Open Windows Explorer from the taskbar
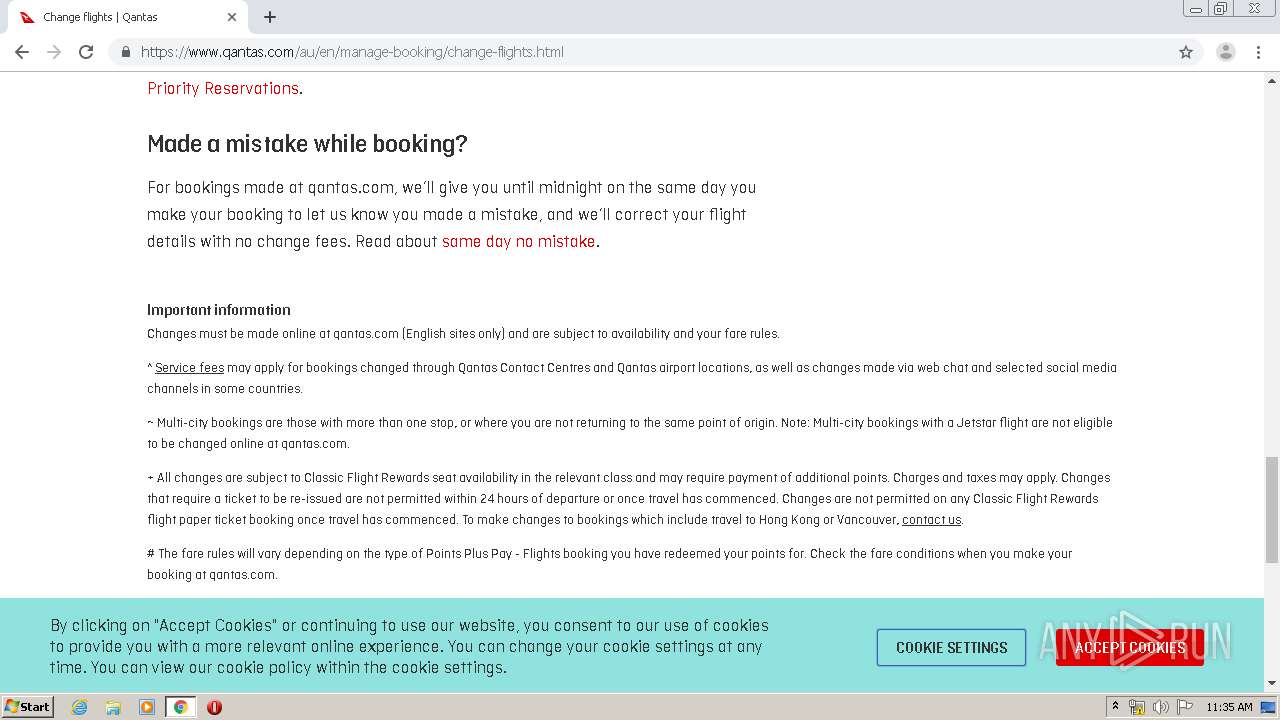Screen dimensions: 1280x720 (113, 707)
